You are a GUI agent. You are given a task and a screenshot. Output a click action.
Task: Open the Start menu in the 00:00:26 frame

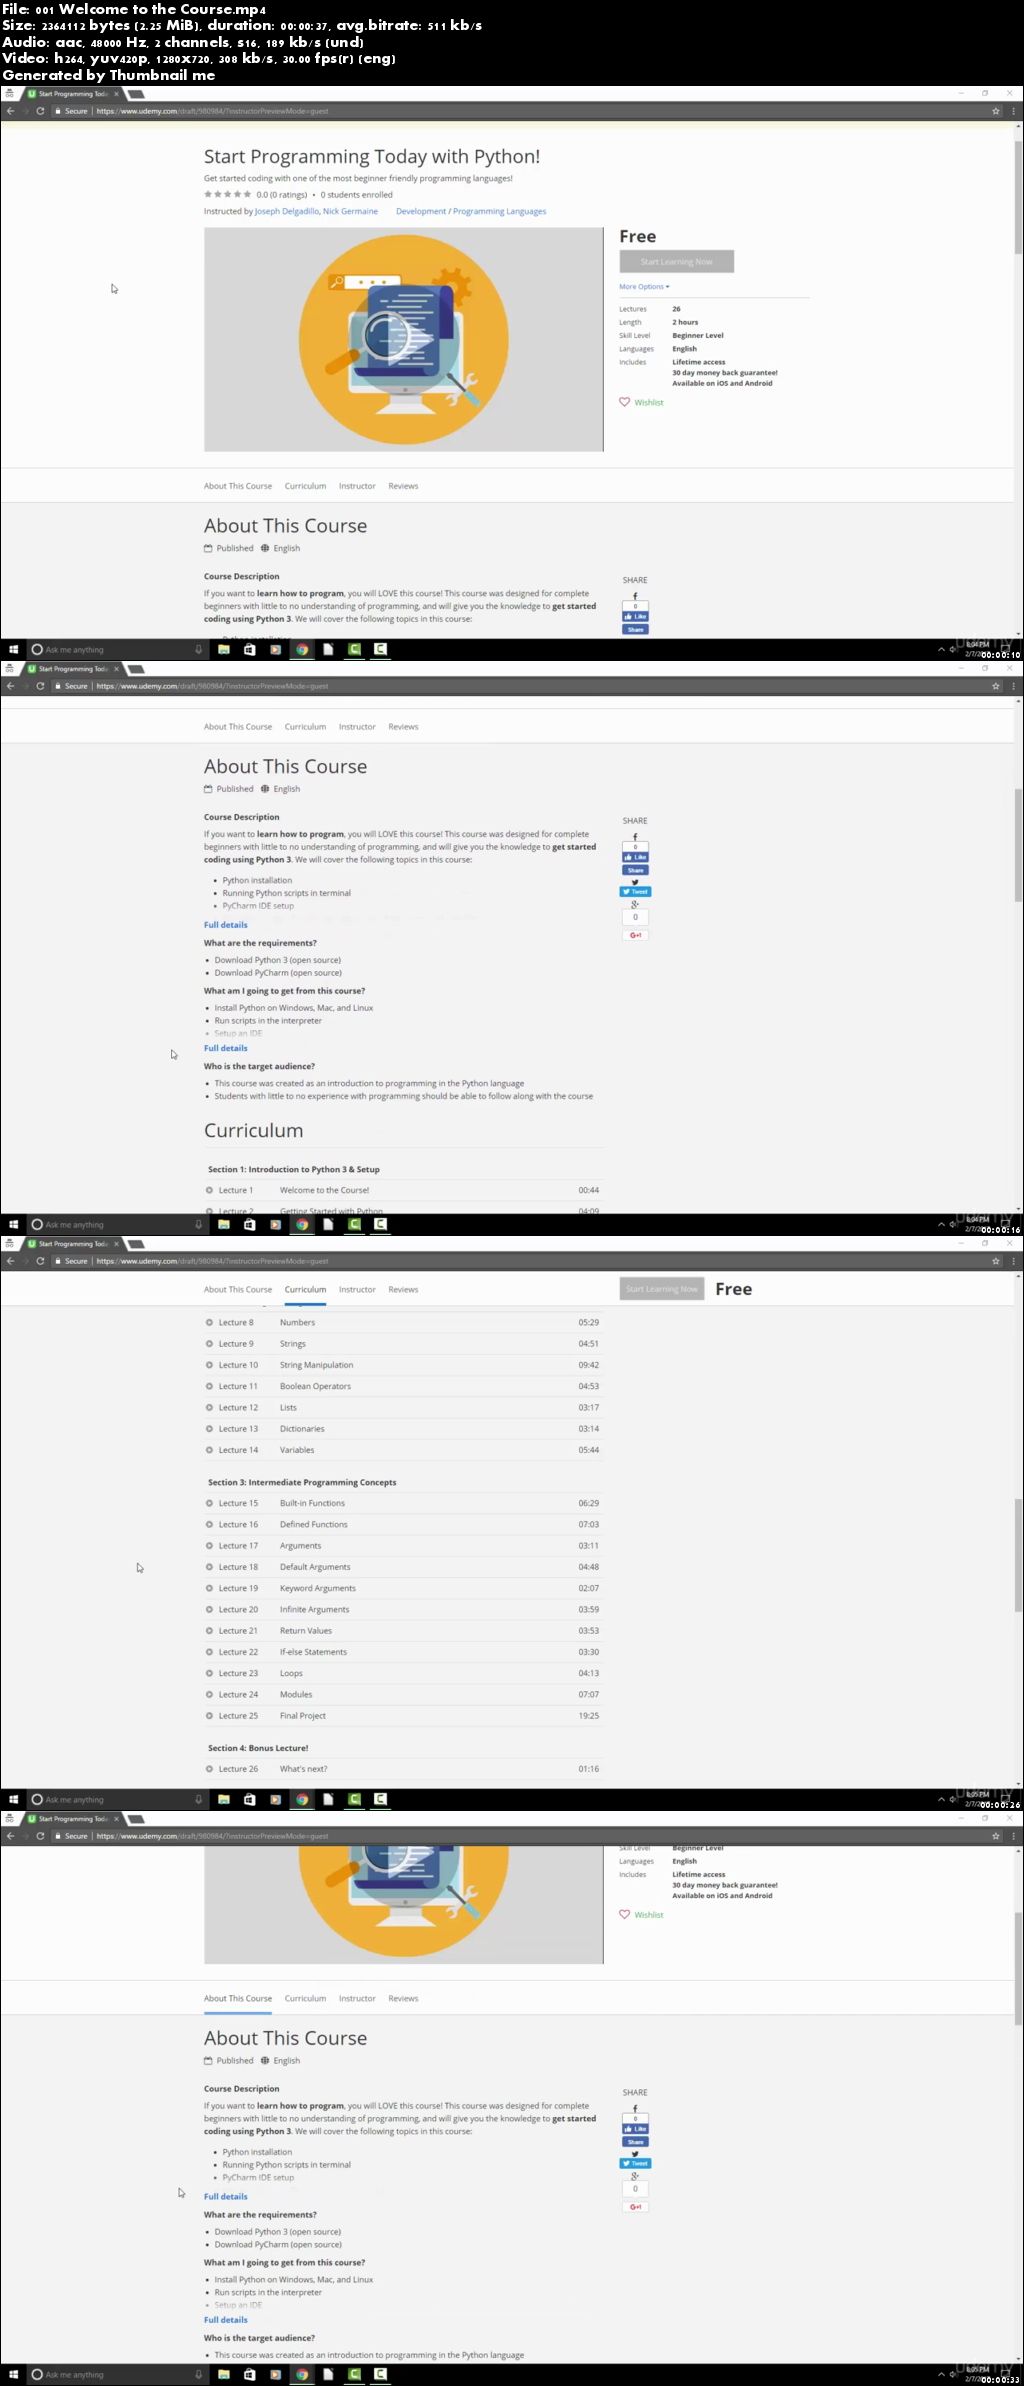pyautogui.click(x=13, y=1799)
